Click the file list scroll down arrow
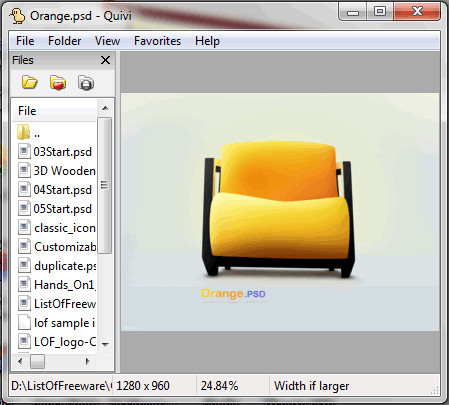Image resolution: width=449 pixels, height=405 pixels. coord(105,344)
